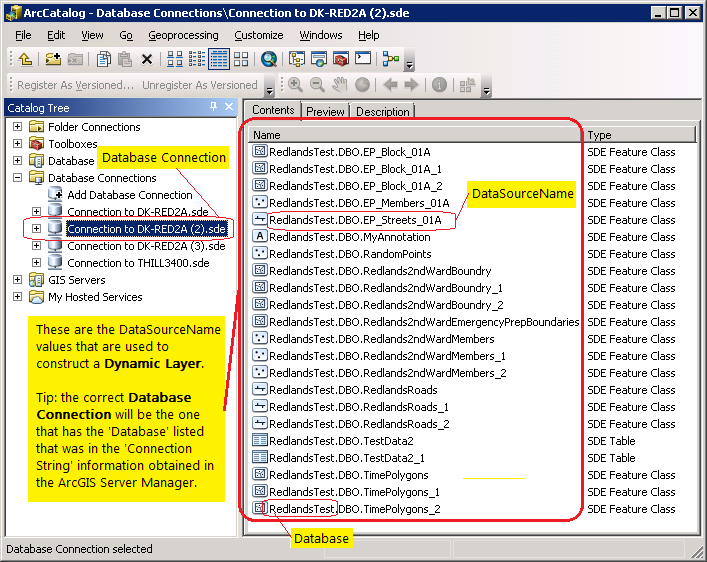Click the Create Thumbnail icon
The height and width of the screenshot is (562, 707).
[x=467, y=85]
